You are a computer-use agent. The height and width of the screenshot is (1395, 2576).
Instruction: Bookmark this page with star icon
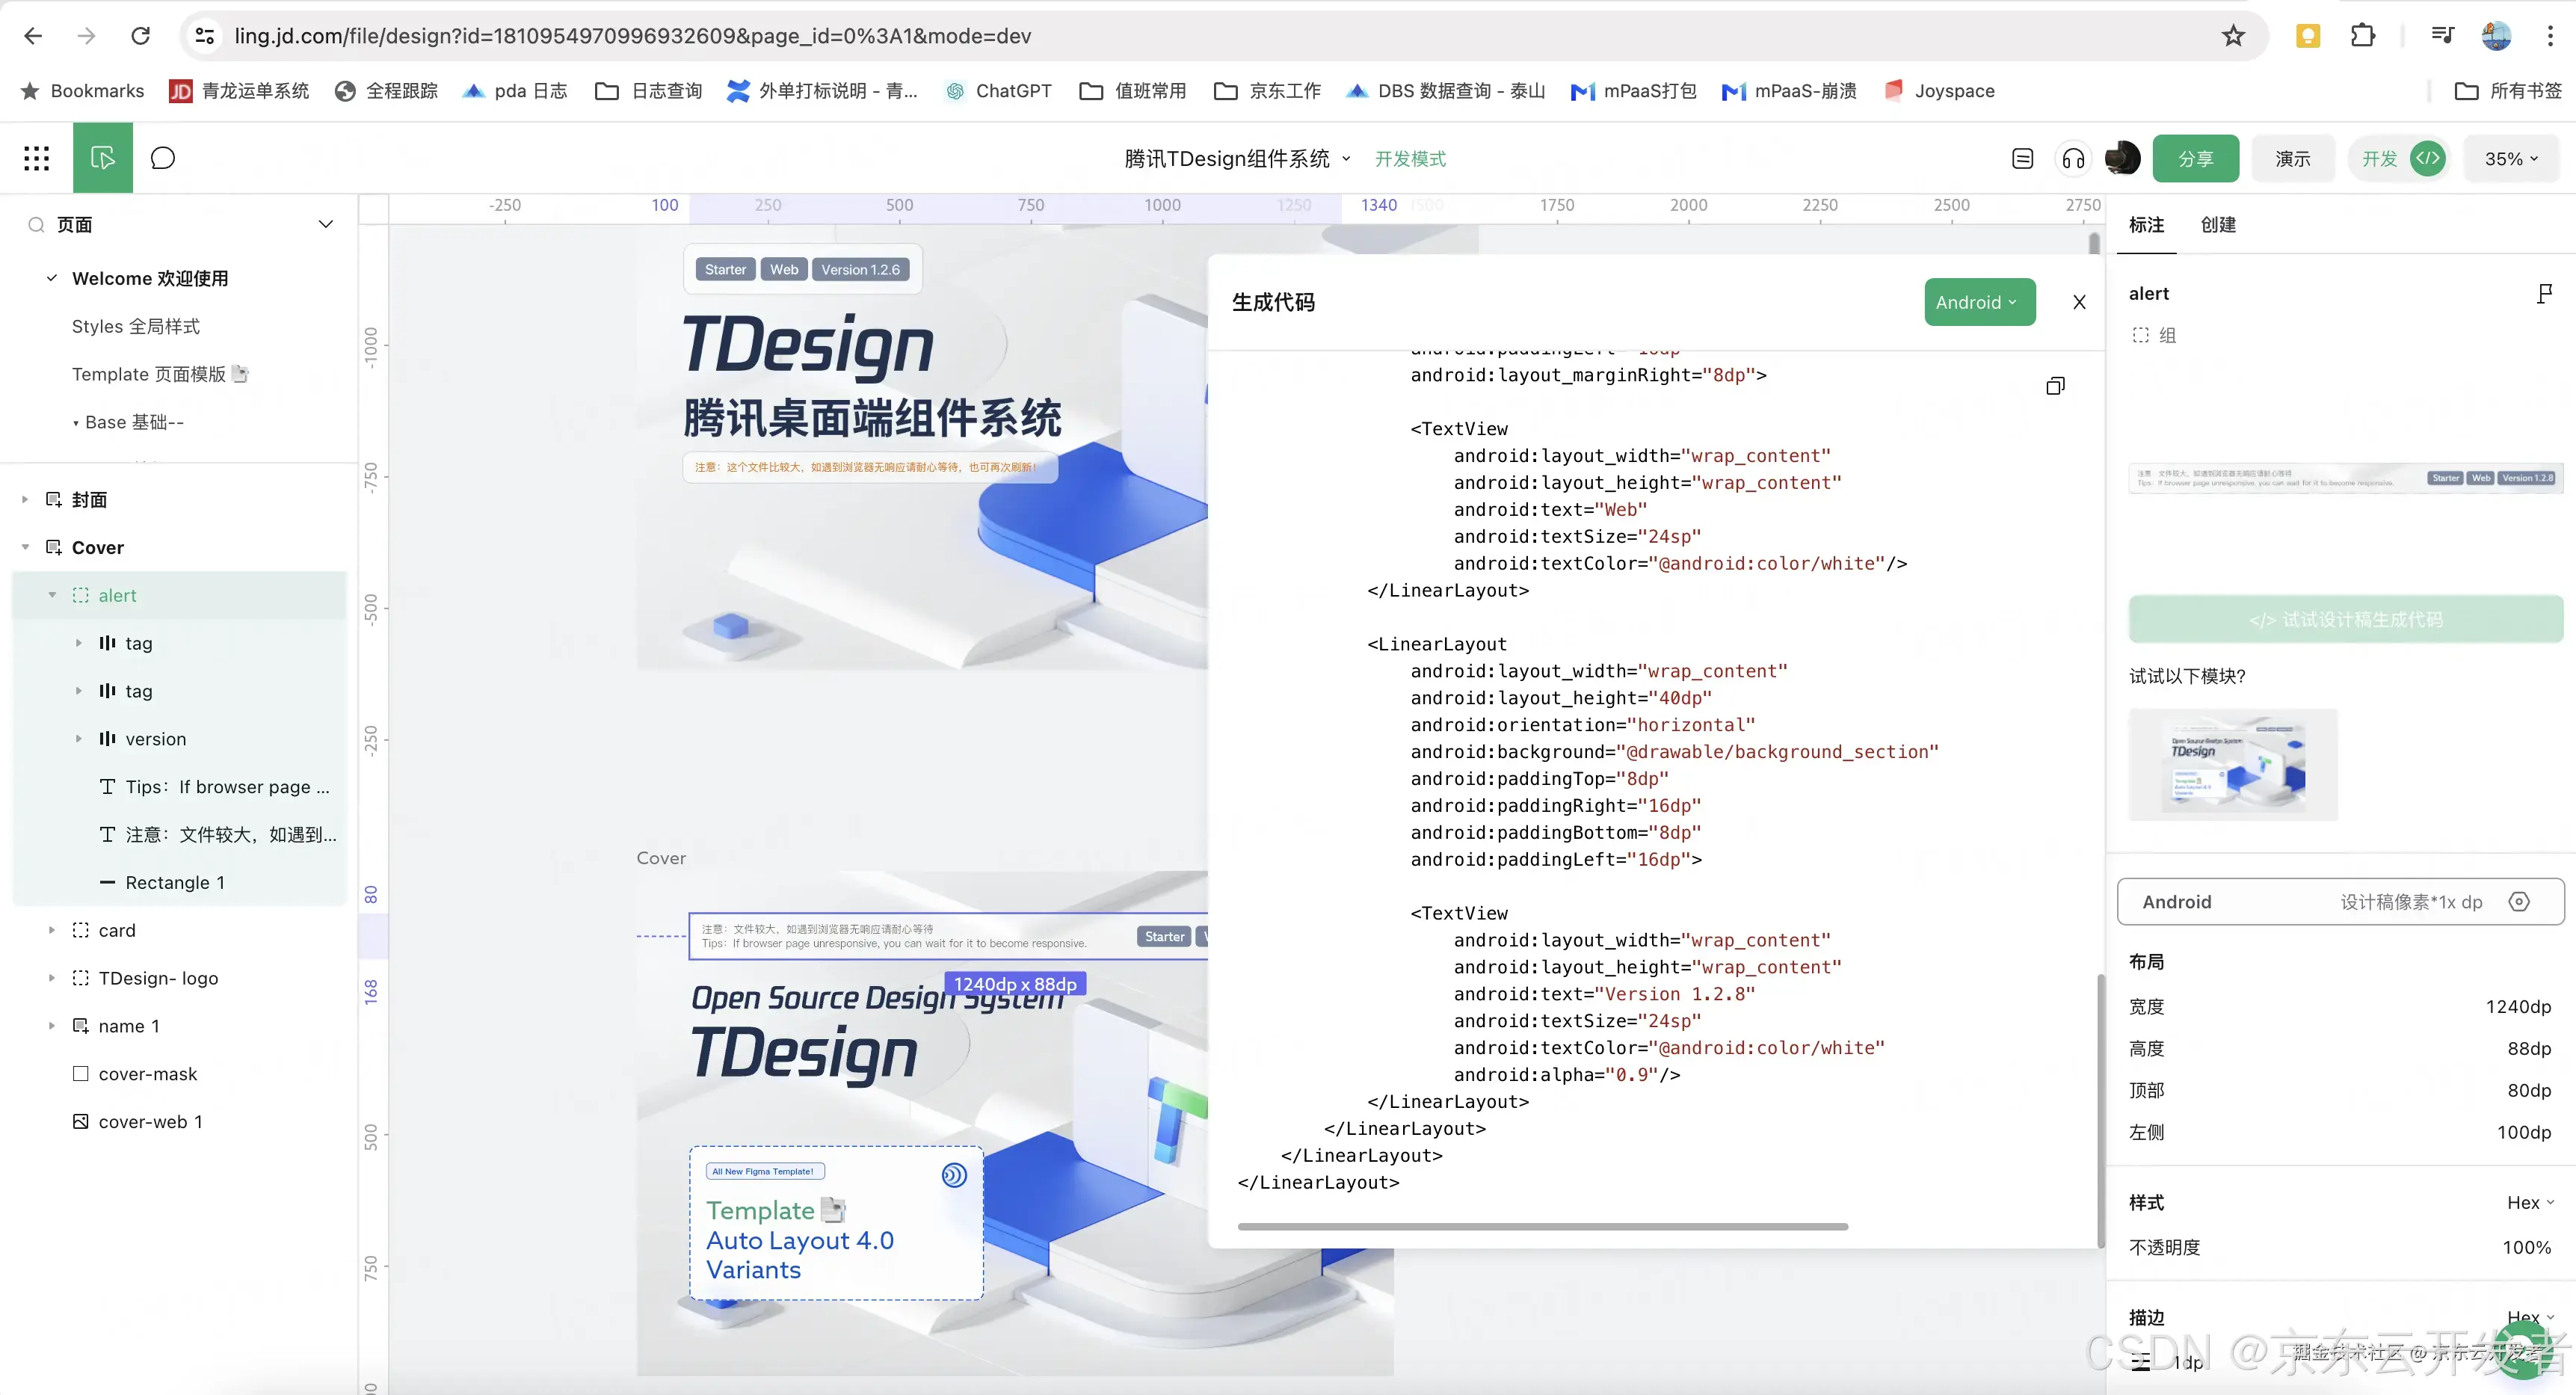click(2232, 36)
